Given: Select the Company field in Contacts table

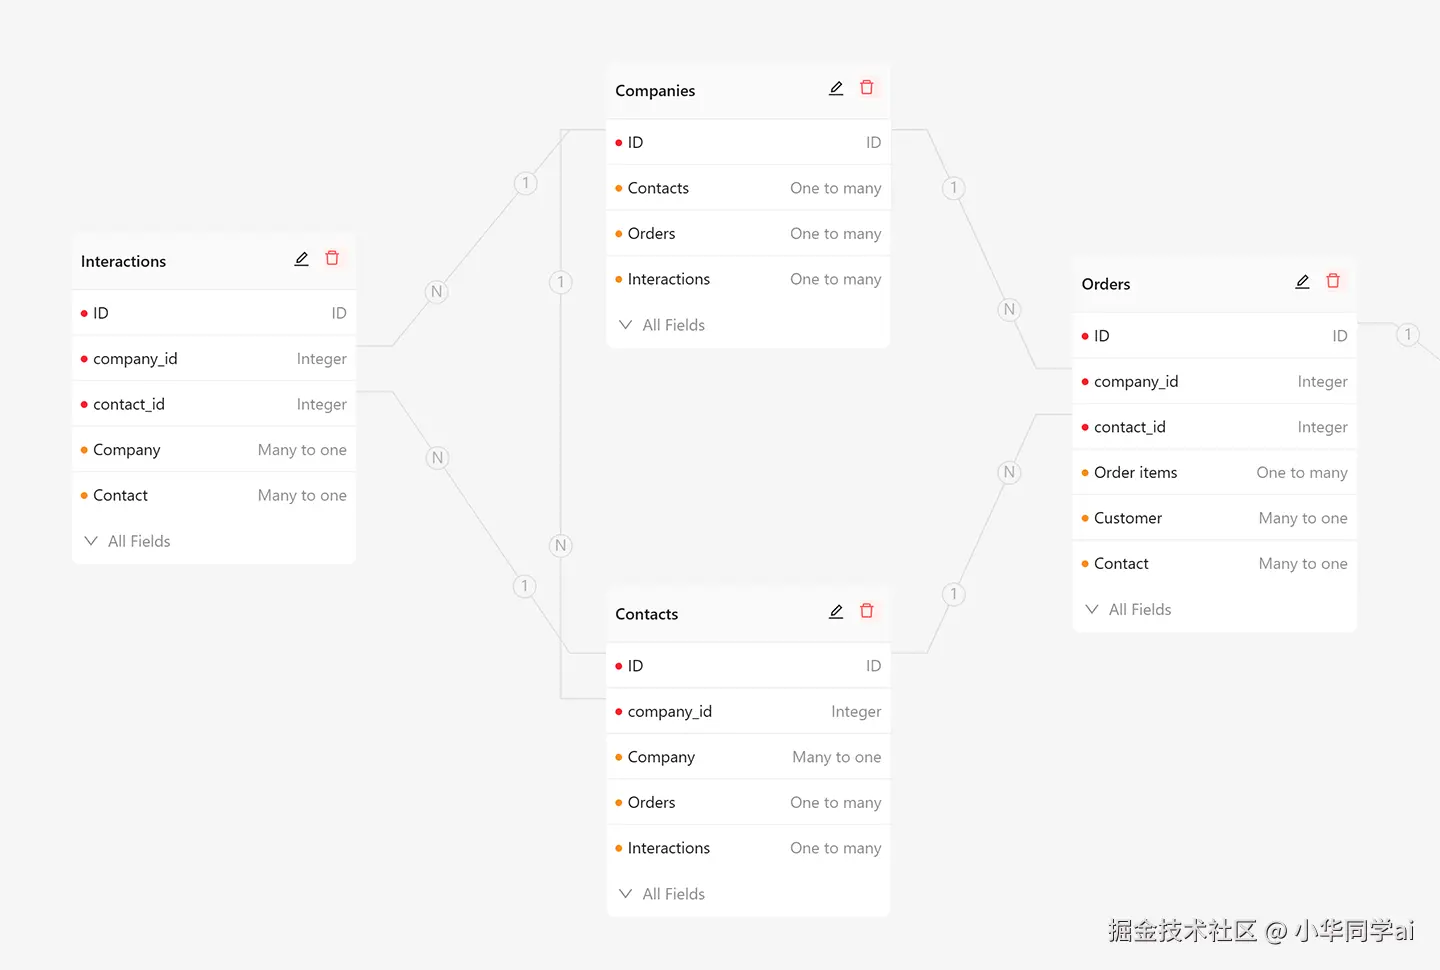Looking at the screenshot, I should (661, 757).
